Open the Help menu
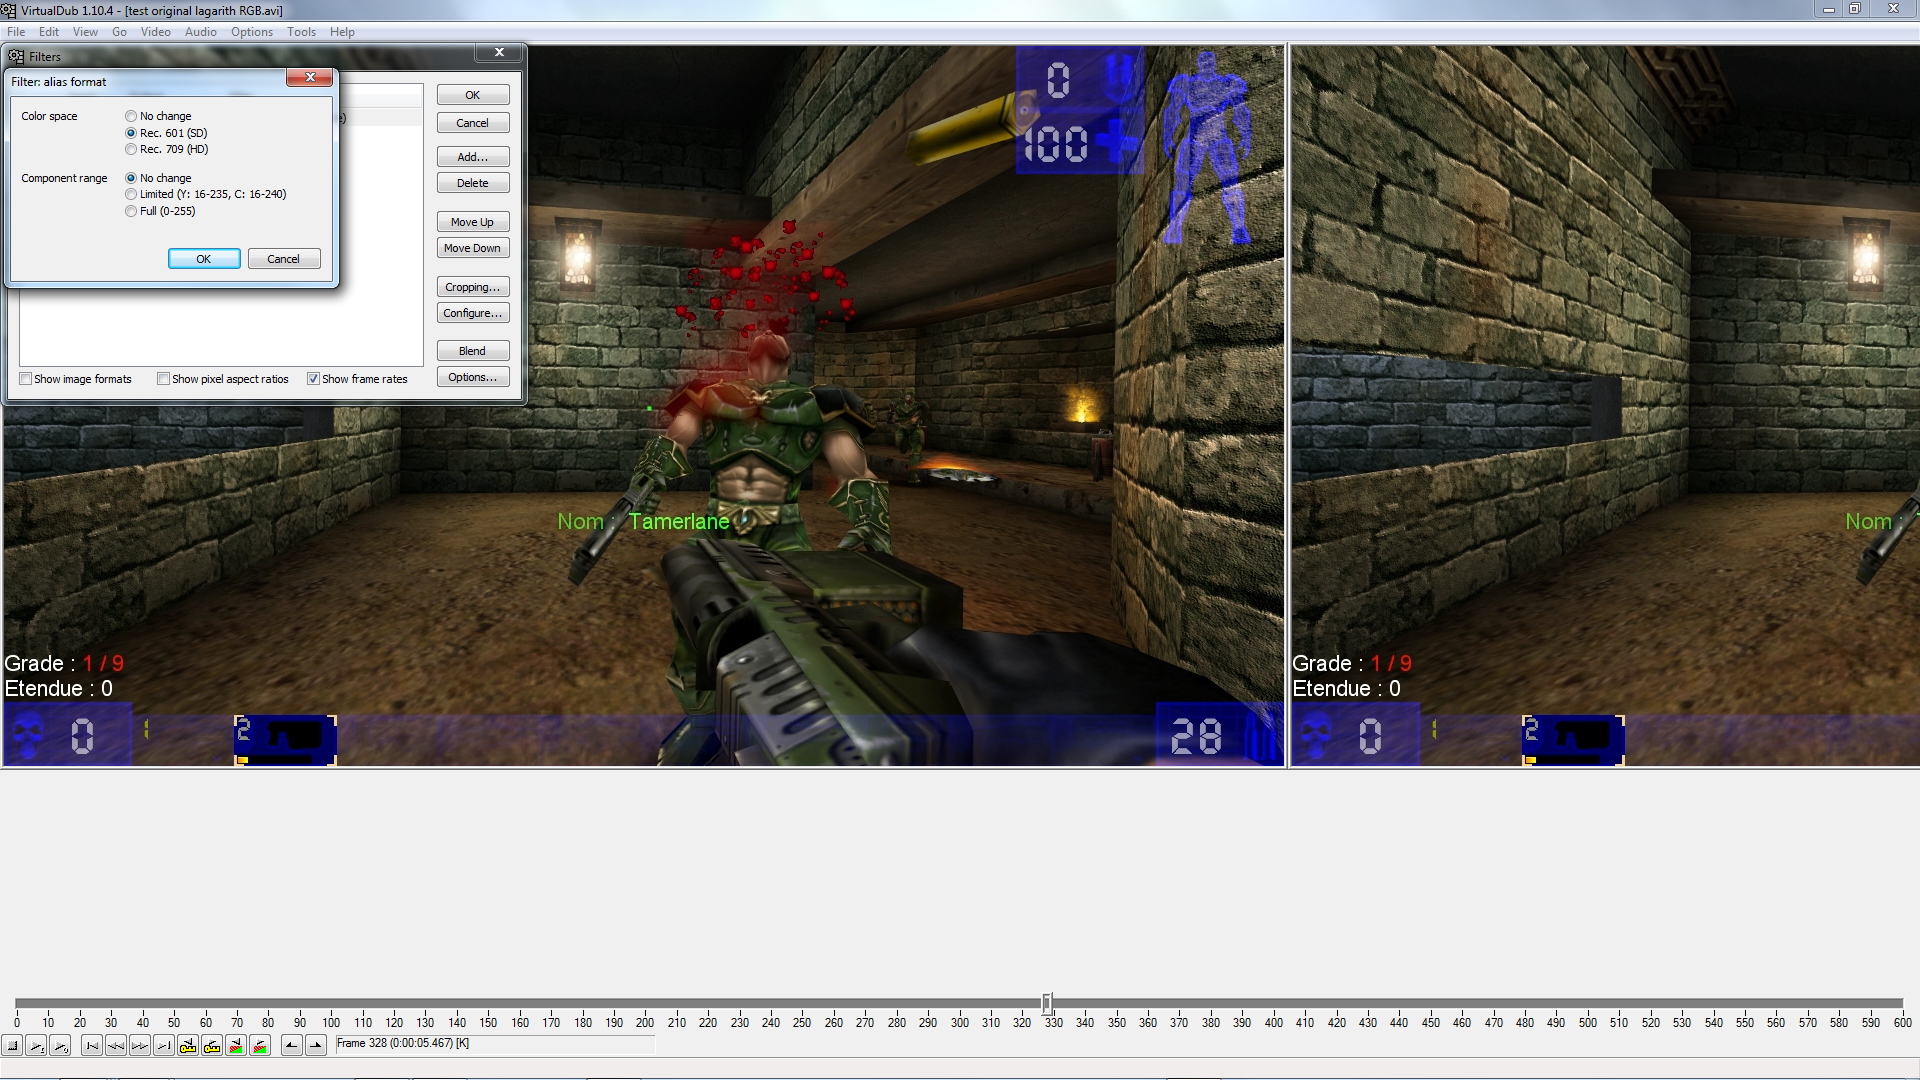Screen dimensions: 1920x1080 (x=342, y=32)
